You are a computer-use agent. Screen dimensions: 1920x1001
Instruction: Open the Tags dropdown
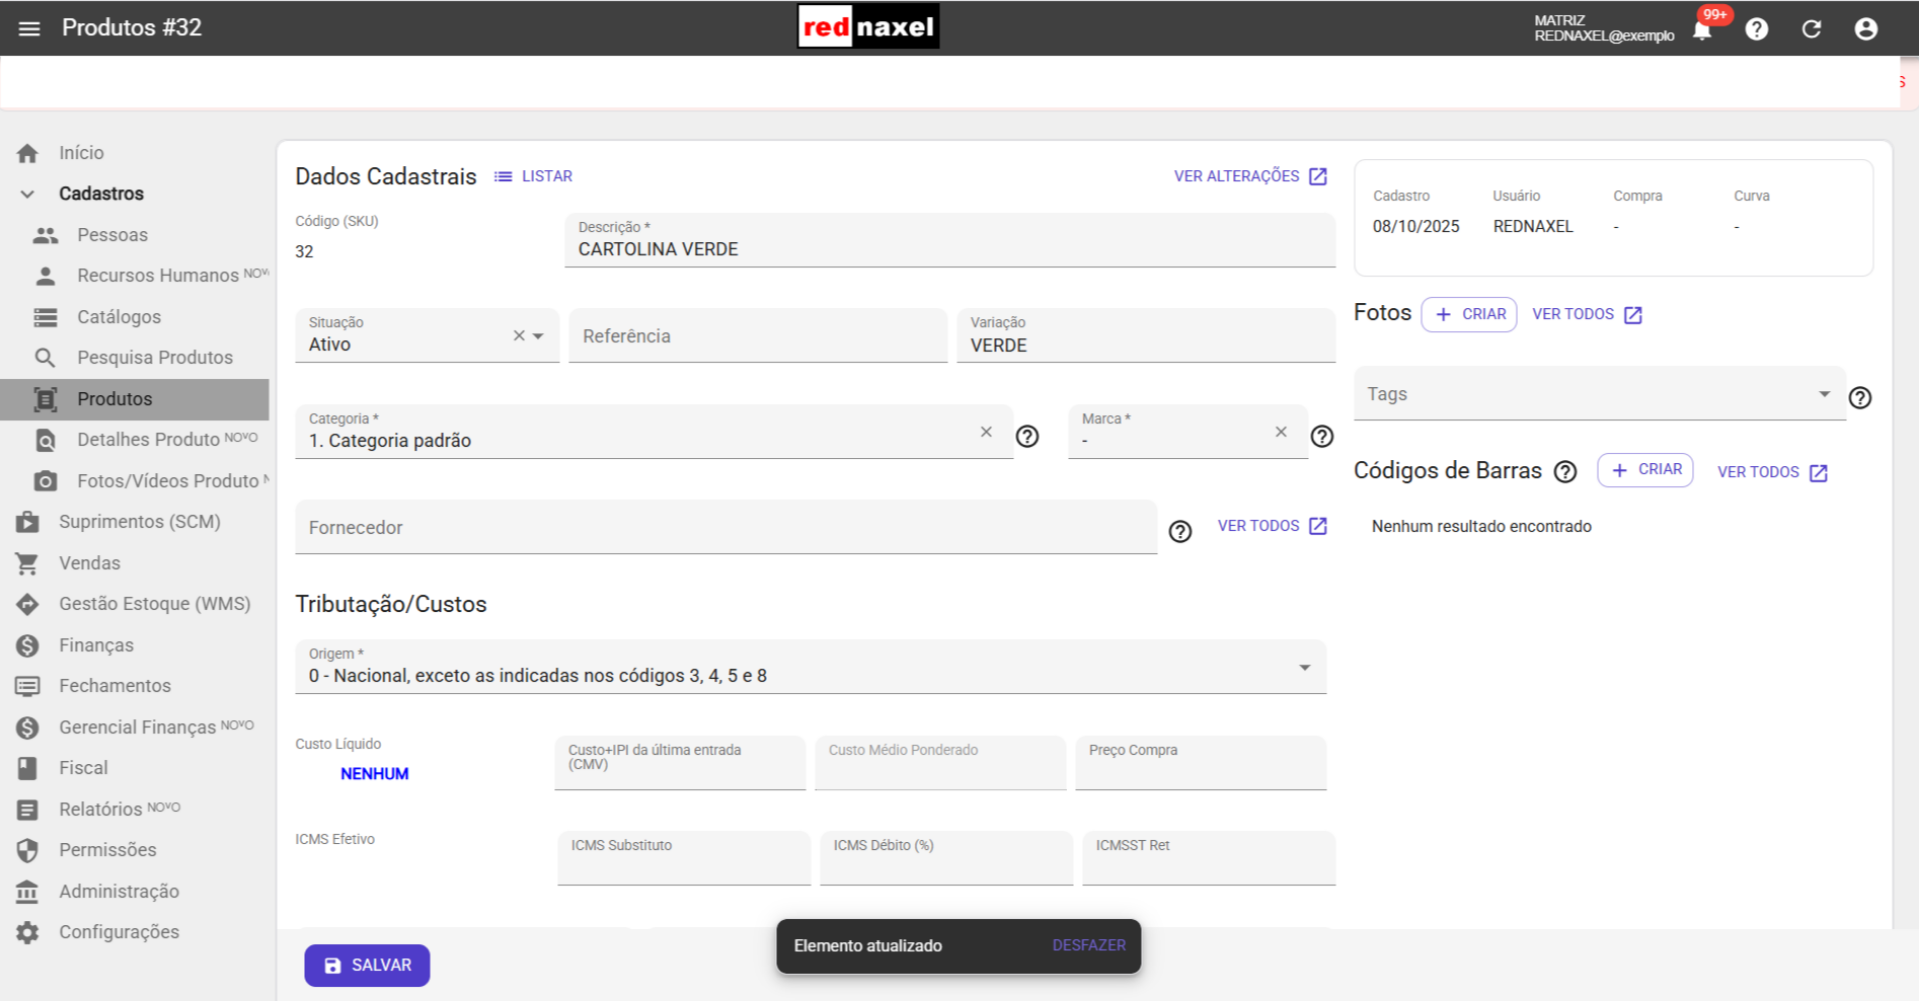pyautogui.click(x=1600, y=394)
